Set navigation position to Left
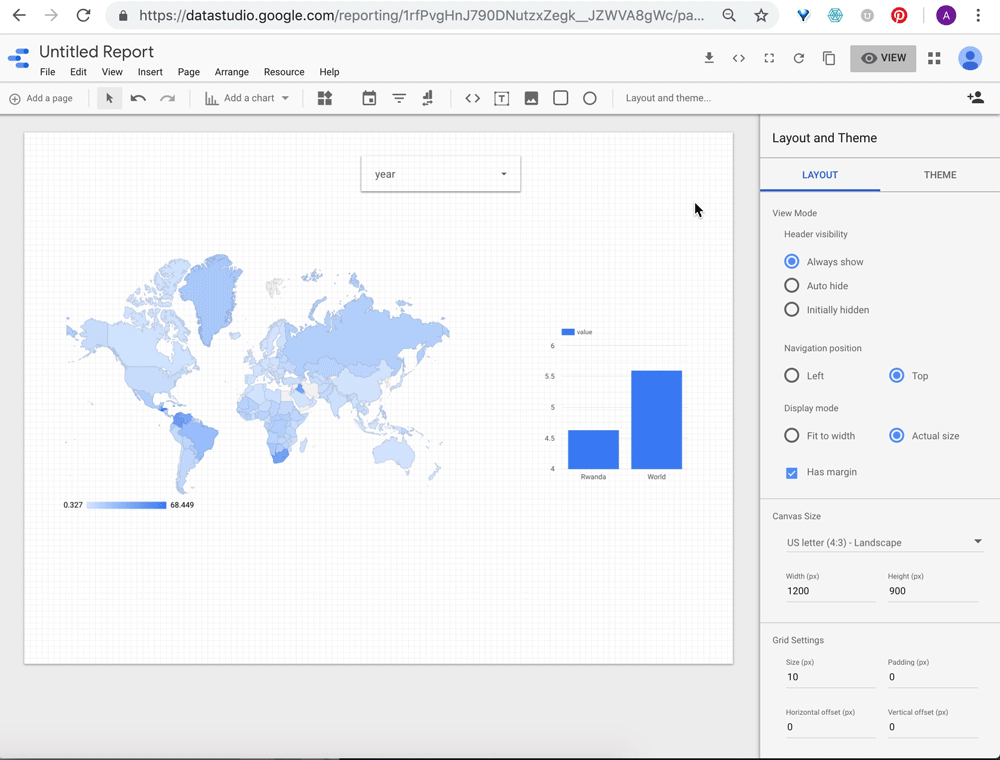 pyautogui.click(x=791, y=376)
